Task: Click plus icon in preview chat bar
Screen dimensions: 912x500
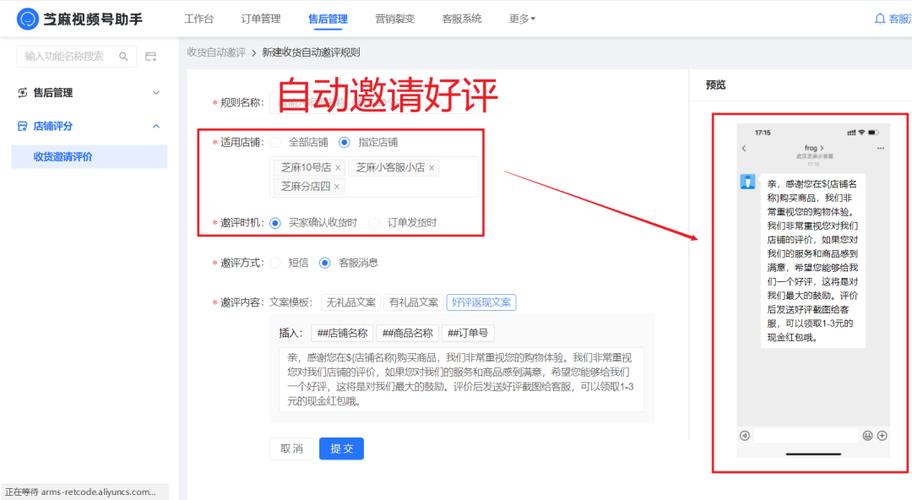Action: pos(882,435)
